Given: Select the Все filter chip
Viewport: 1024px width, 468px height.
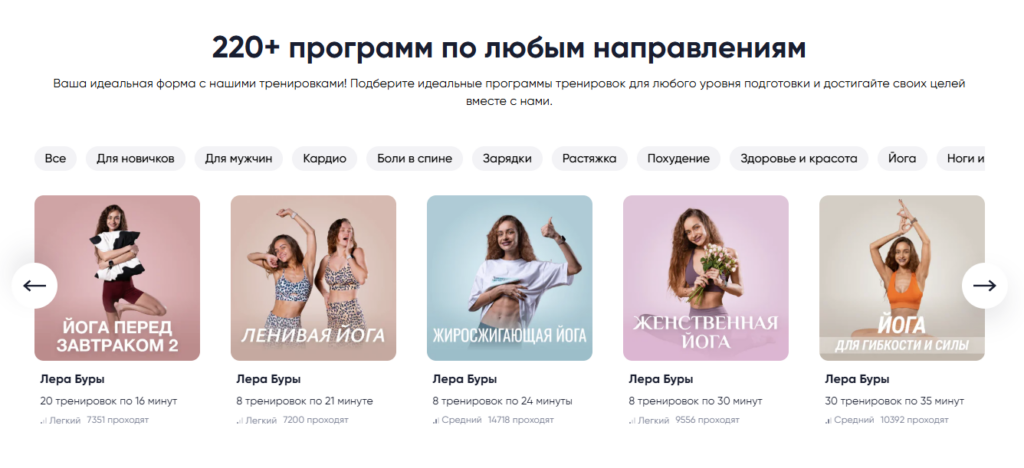Looking at the screenshot, I should pos(56,159).
